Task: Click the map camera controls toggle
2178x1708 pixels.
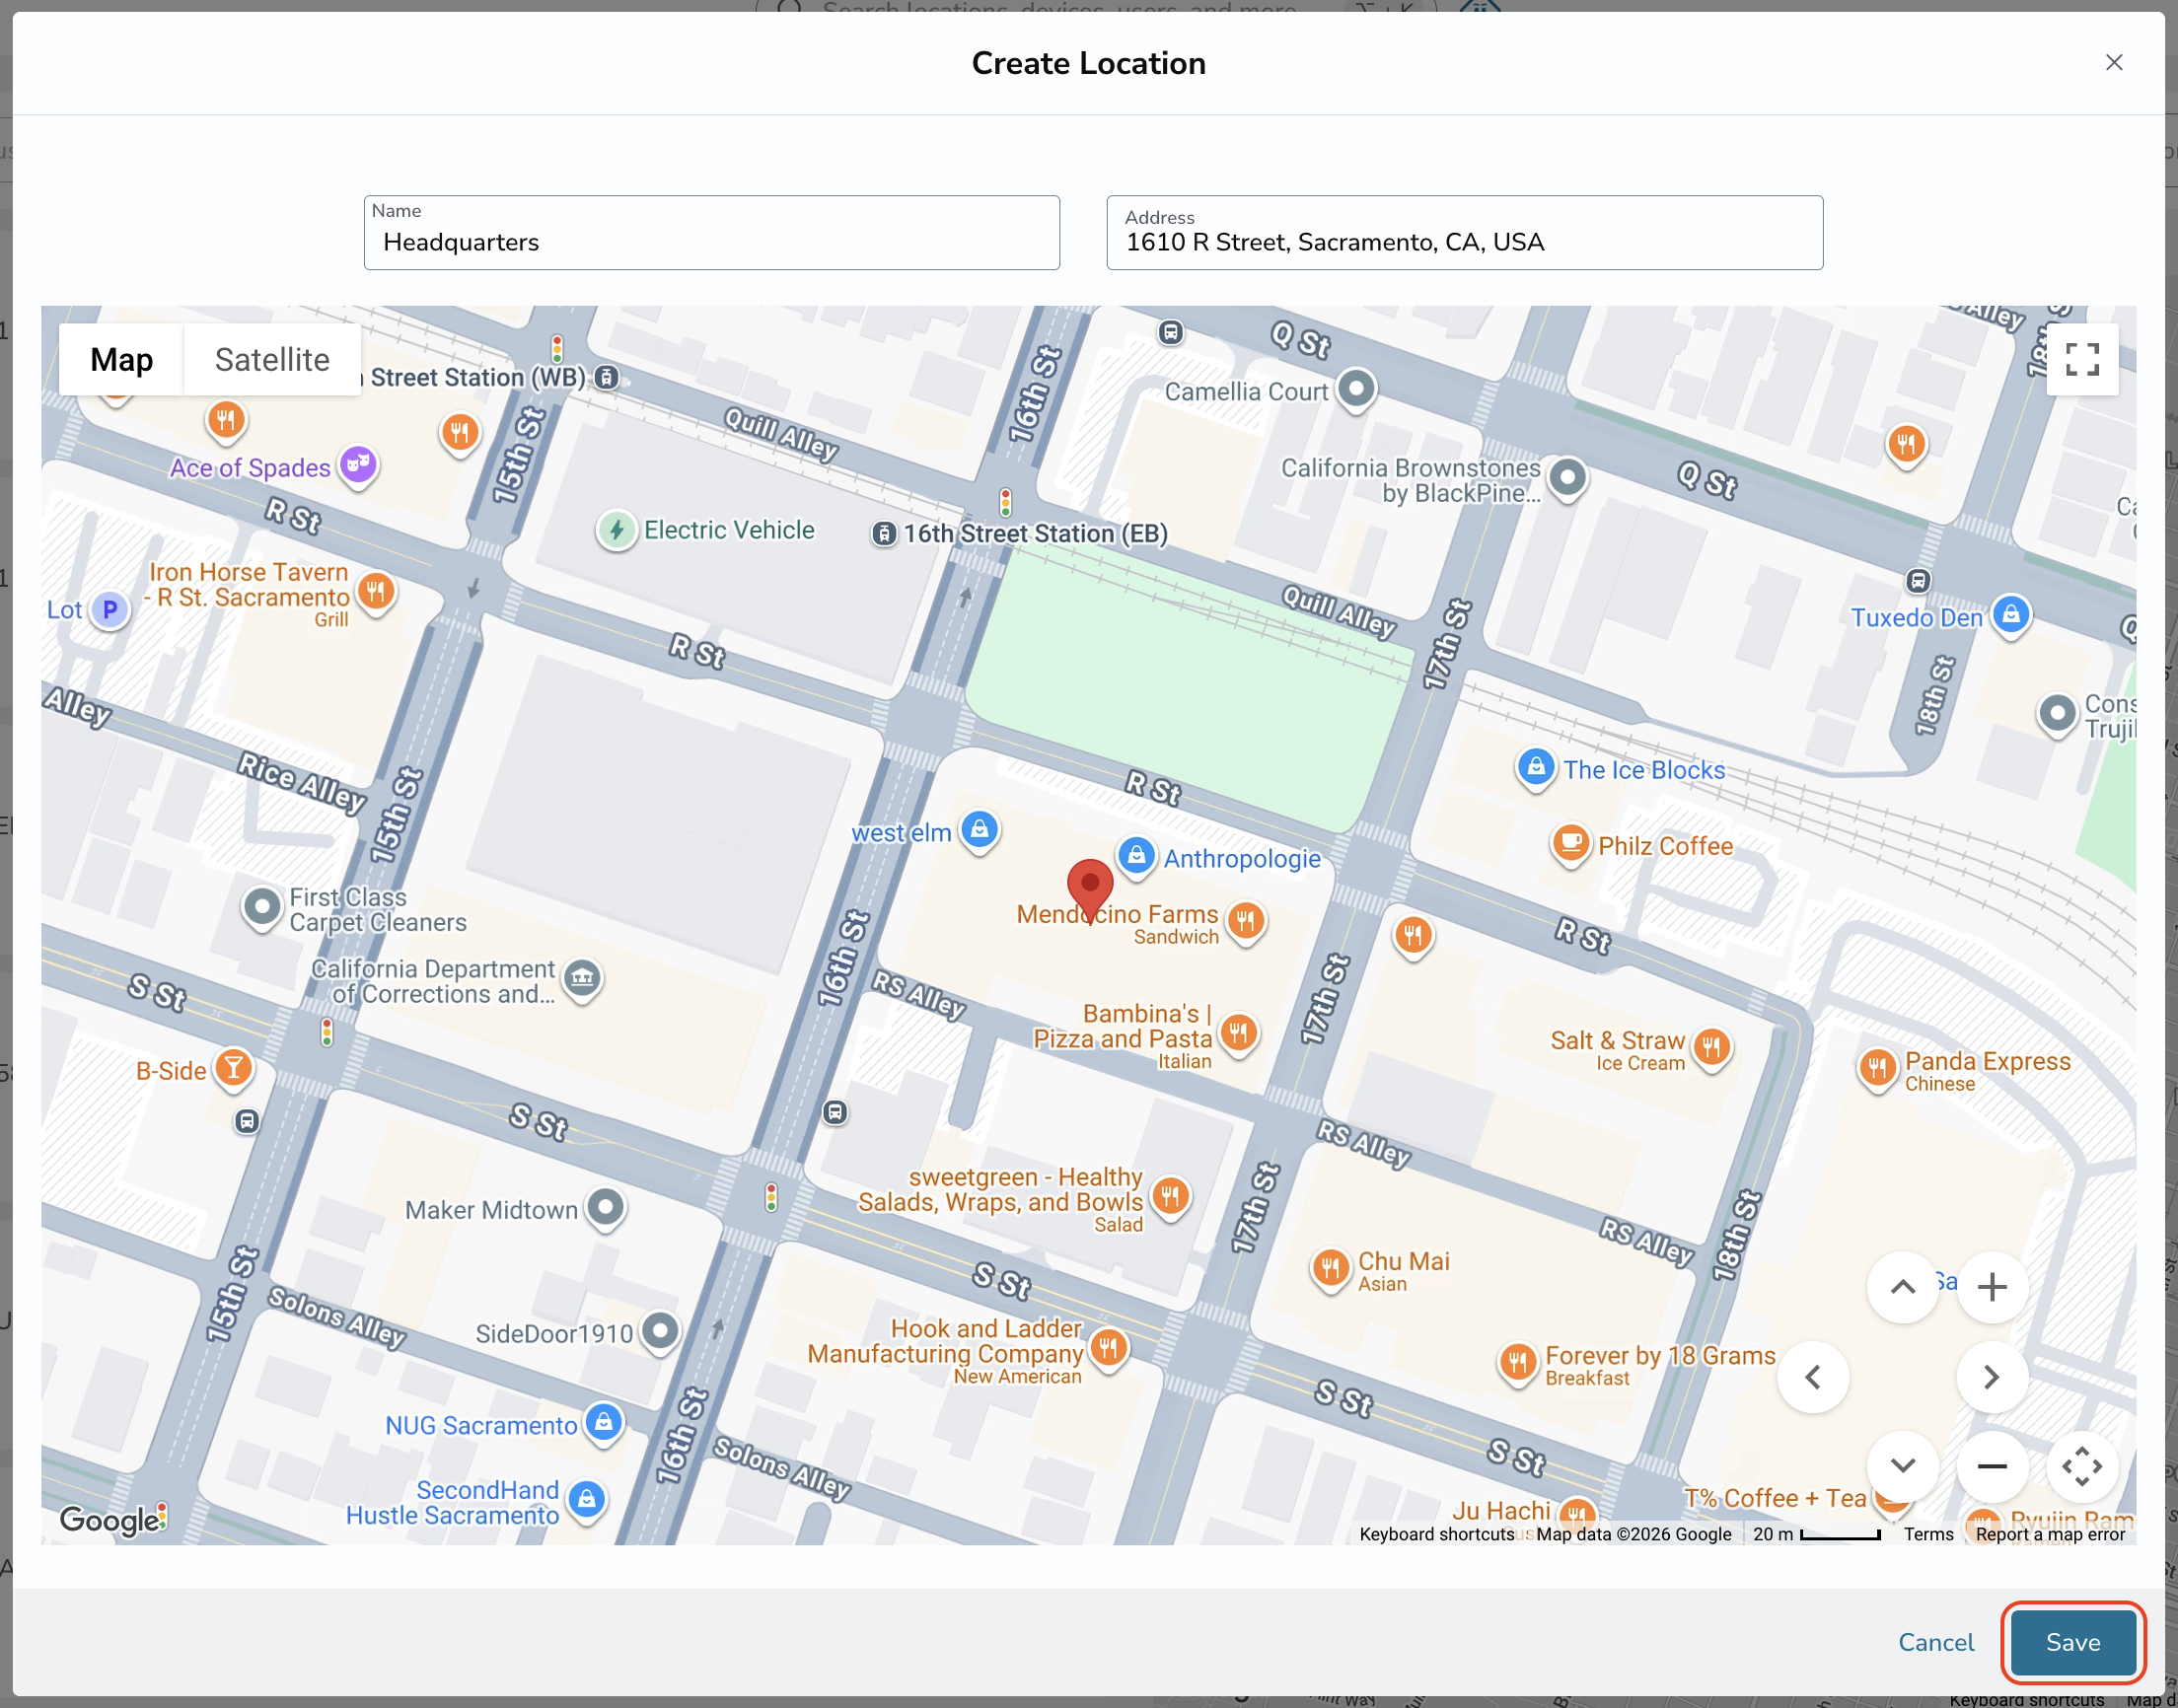Action: coord(2081,1466)
